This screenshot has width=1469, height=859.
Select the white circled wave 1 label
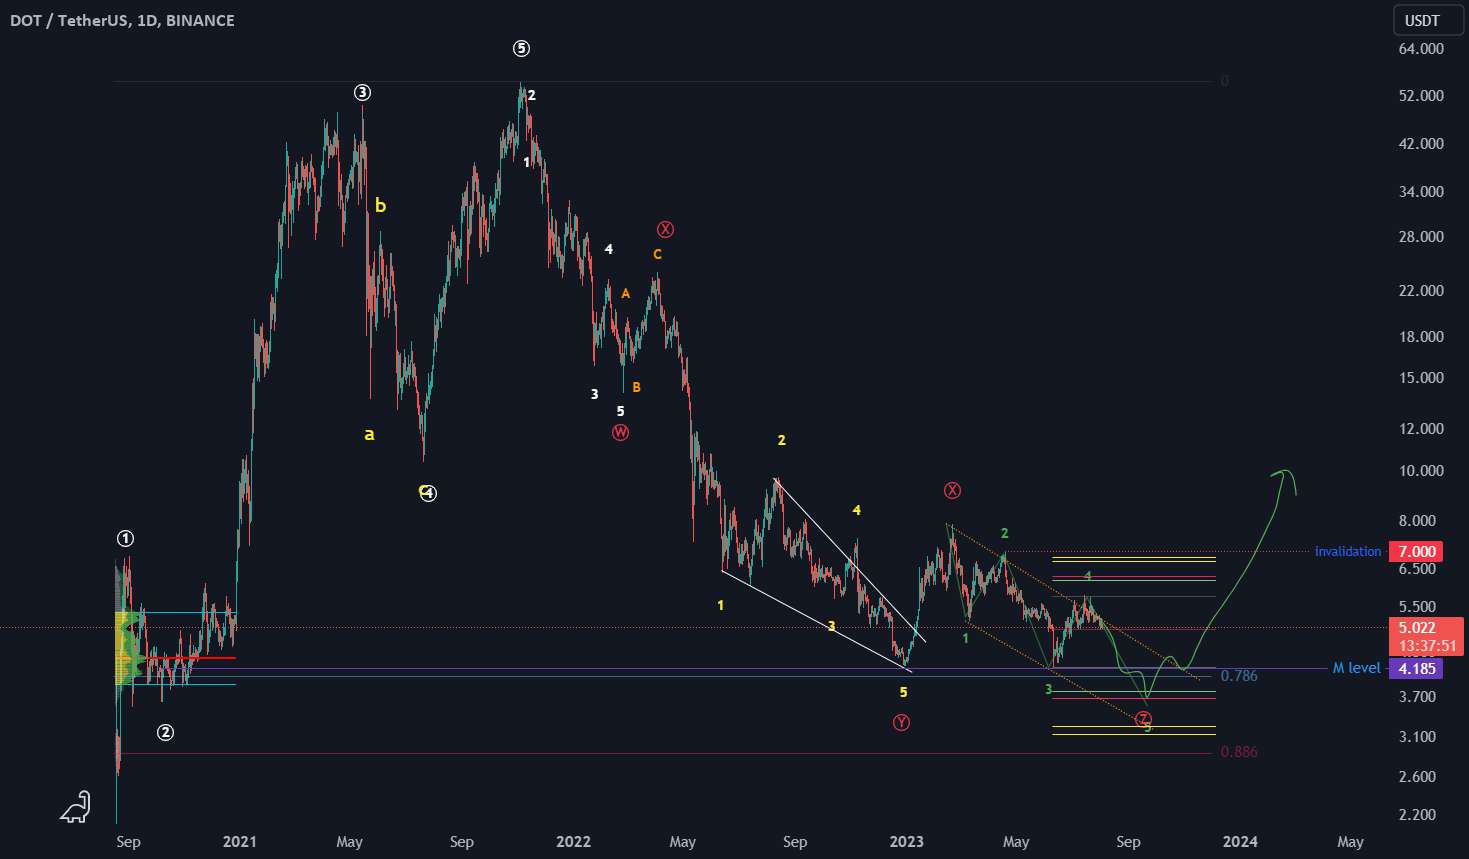[125, 539]
